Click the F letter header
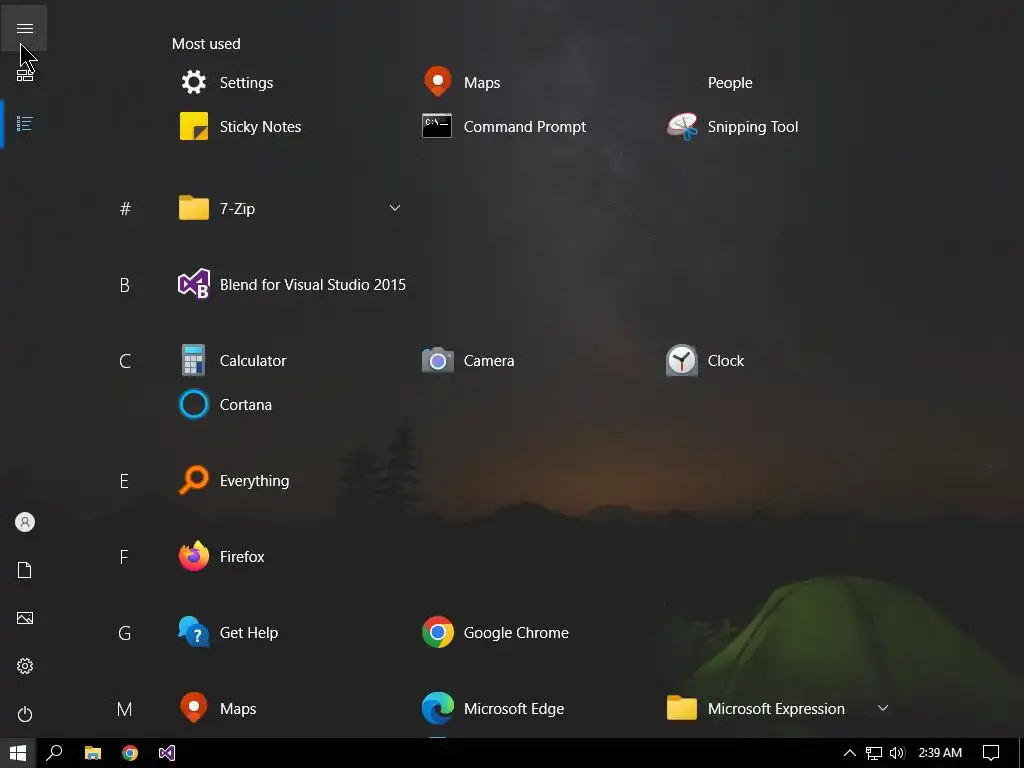 click(x=125, y=556)
